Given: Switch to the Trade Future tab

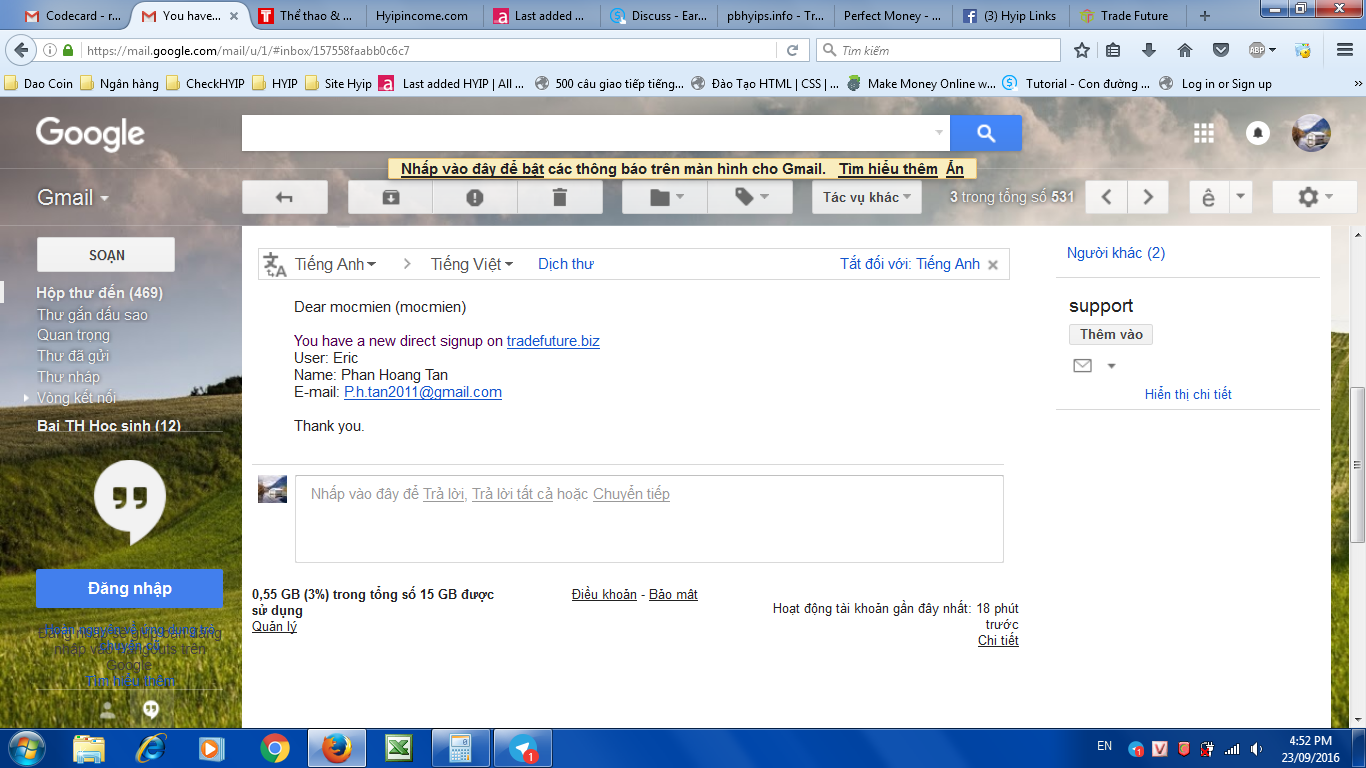Looking at the screenshot, I should (x=1125, y=16).
